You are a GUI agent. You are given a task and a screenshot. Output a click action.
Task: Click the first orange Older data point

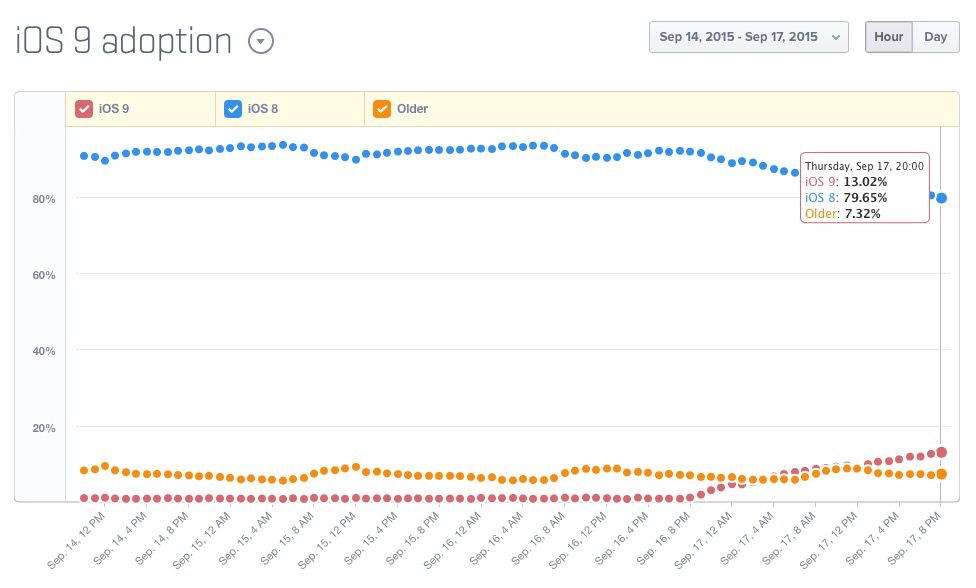point(84,470)
